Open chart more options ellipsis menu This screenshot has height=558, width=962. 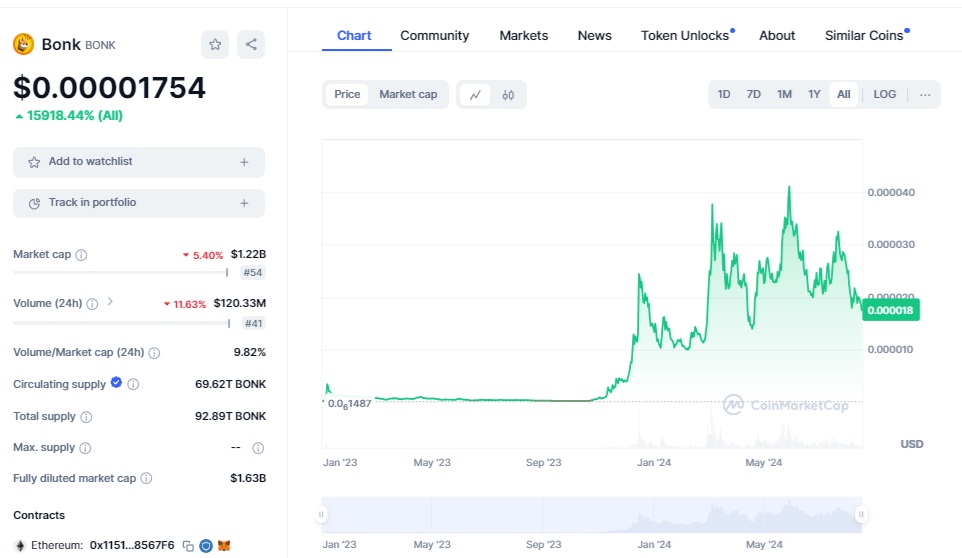pos(925,94)
